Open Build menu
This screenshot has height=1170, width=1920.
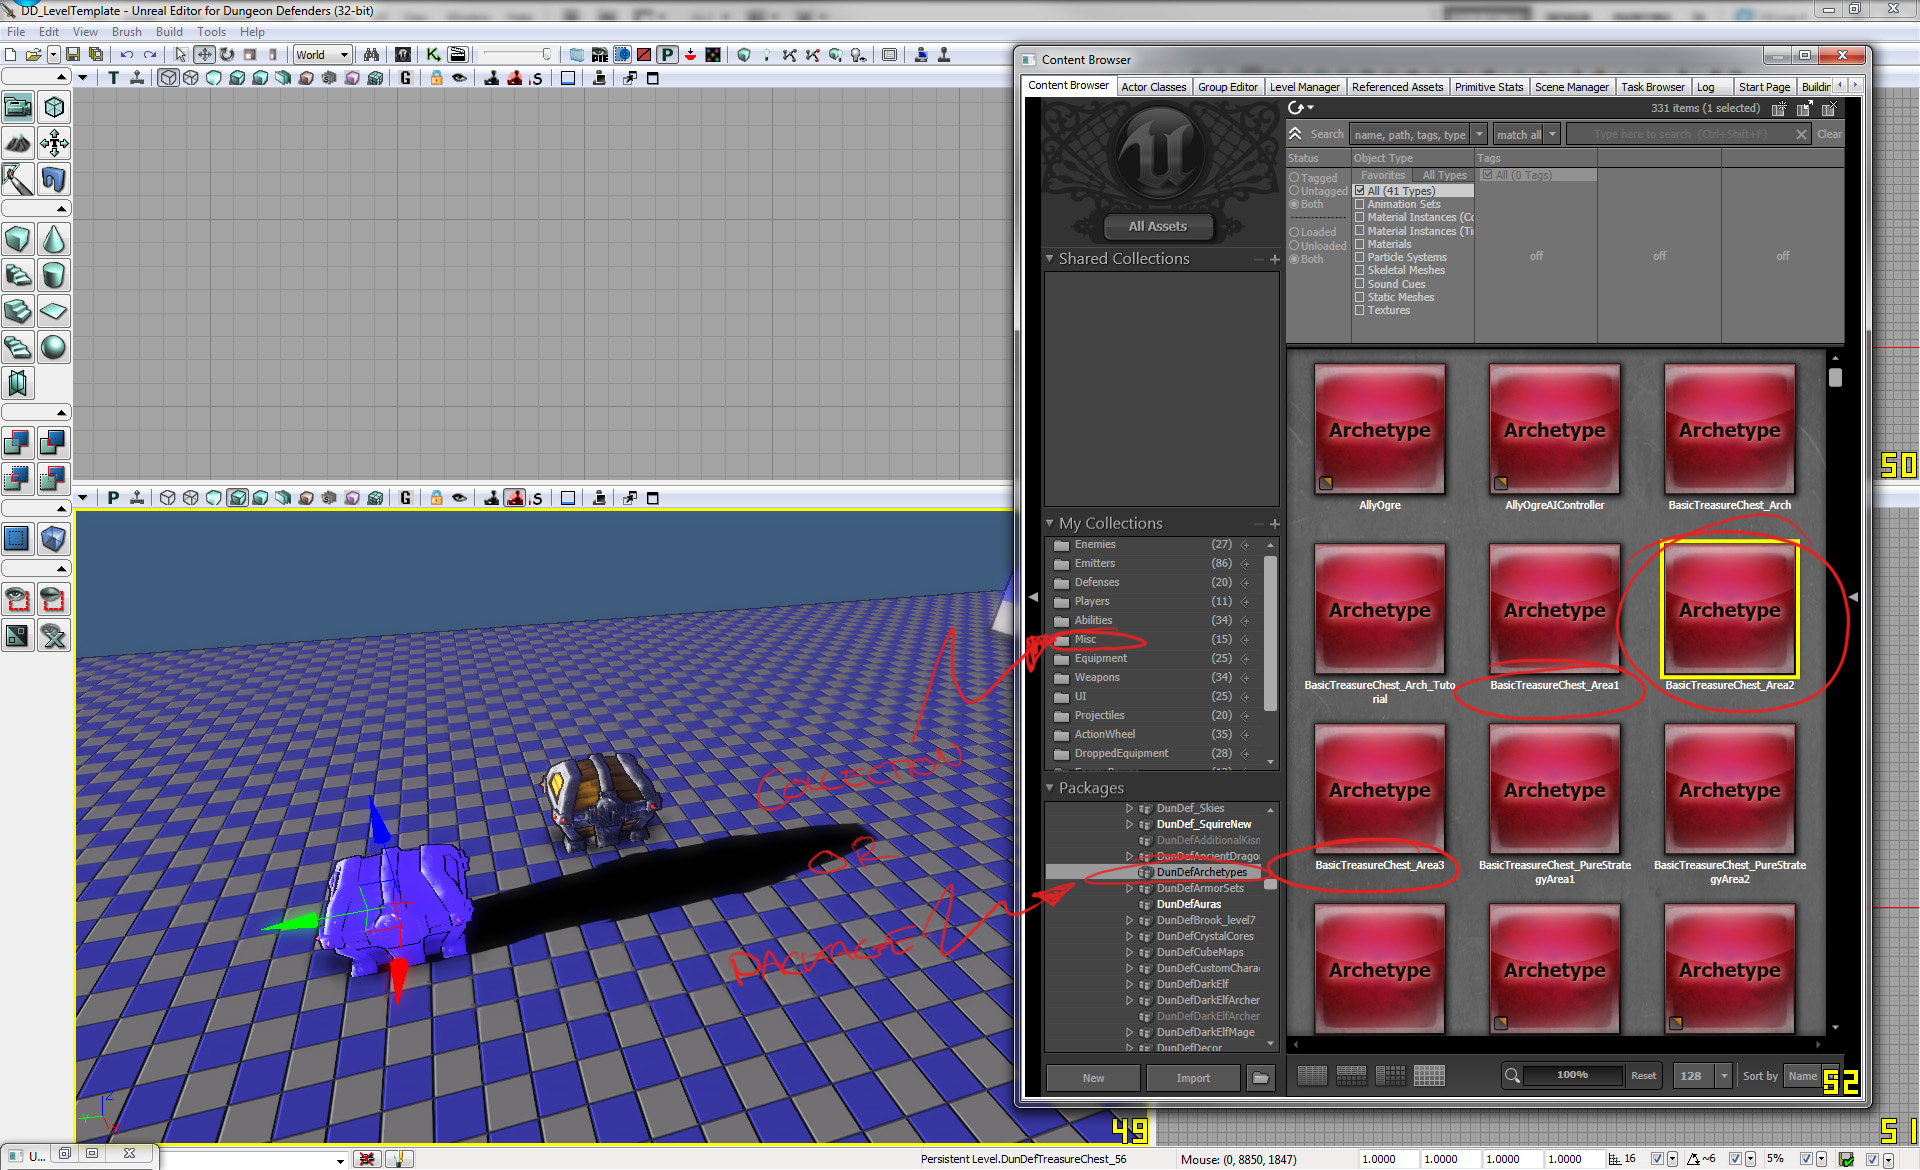pos(169,32)
